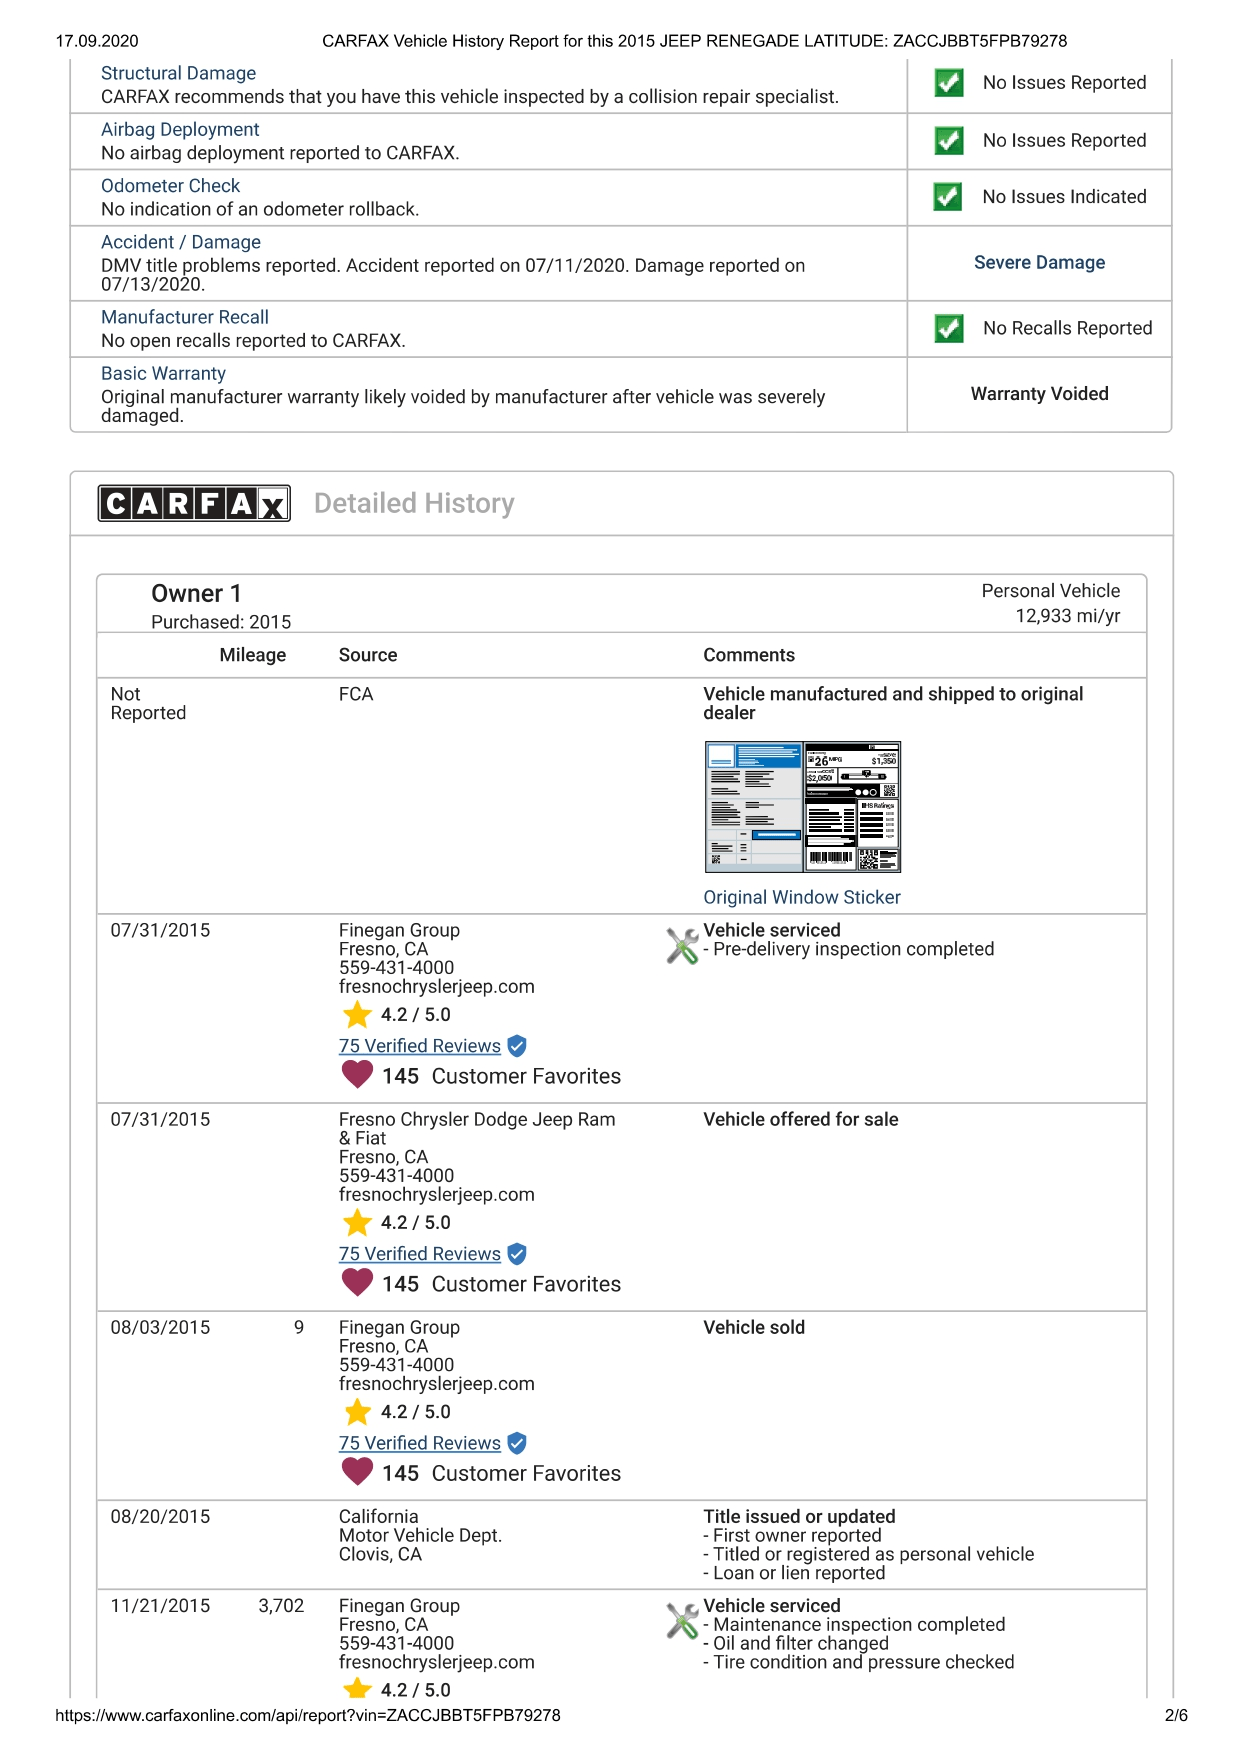Open the Odometer Check link
Screen dimensions: 1241x1755
[x=170, y=185]
